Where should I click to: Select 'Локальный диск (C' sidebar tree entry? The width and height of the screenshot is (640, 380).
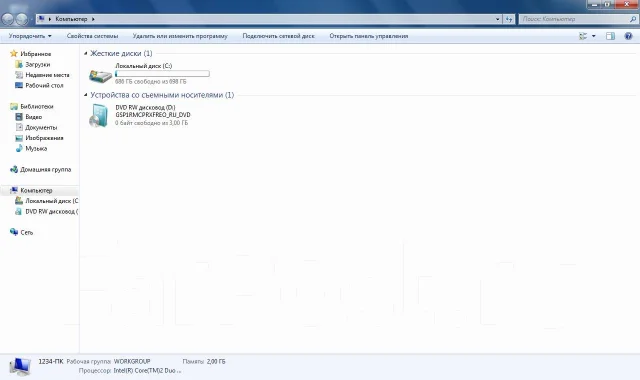47,201
